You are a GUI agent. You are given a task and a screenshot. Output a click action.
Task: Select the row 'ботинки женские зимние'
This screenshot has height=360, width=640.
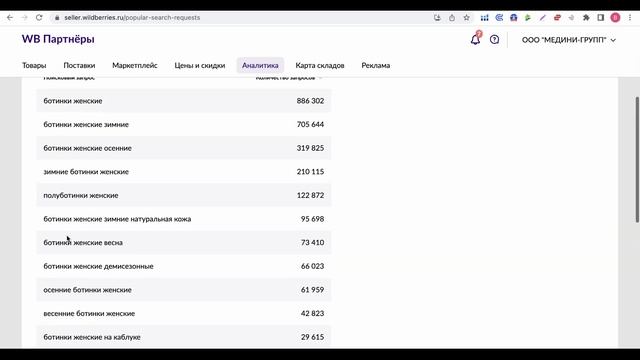pos(184,124)
